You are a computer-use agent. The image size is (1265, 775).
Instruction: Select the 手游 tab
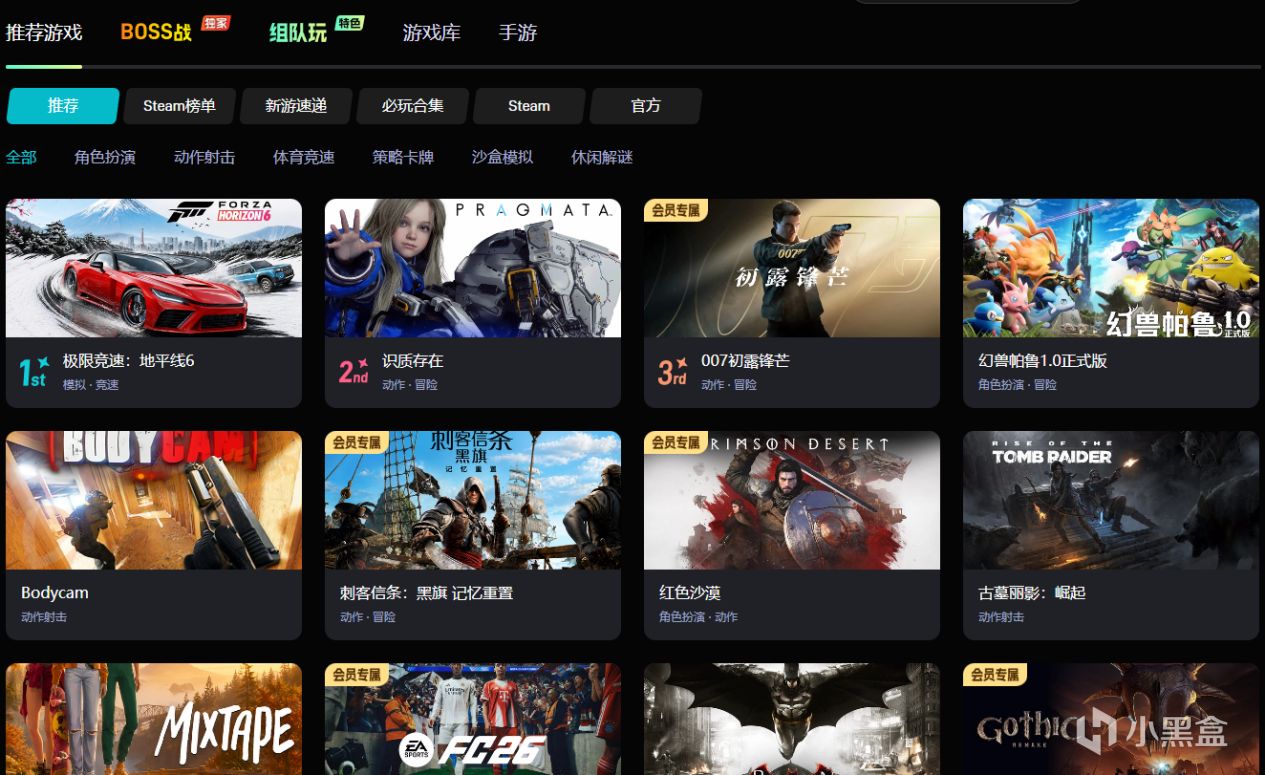coord(518,32)
